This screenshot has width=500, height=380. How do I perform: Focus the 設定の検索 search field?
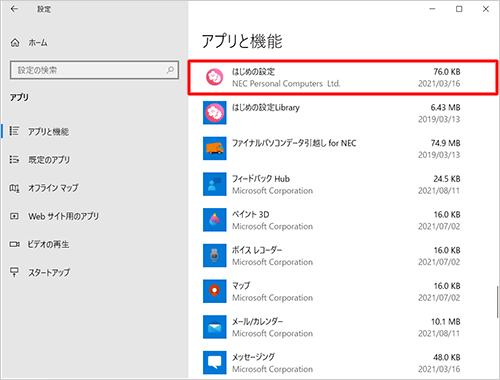tap(94, 70)
